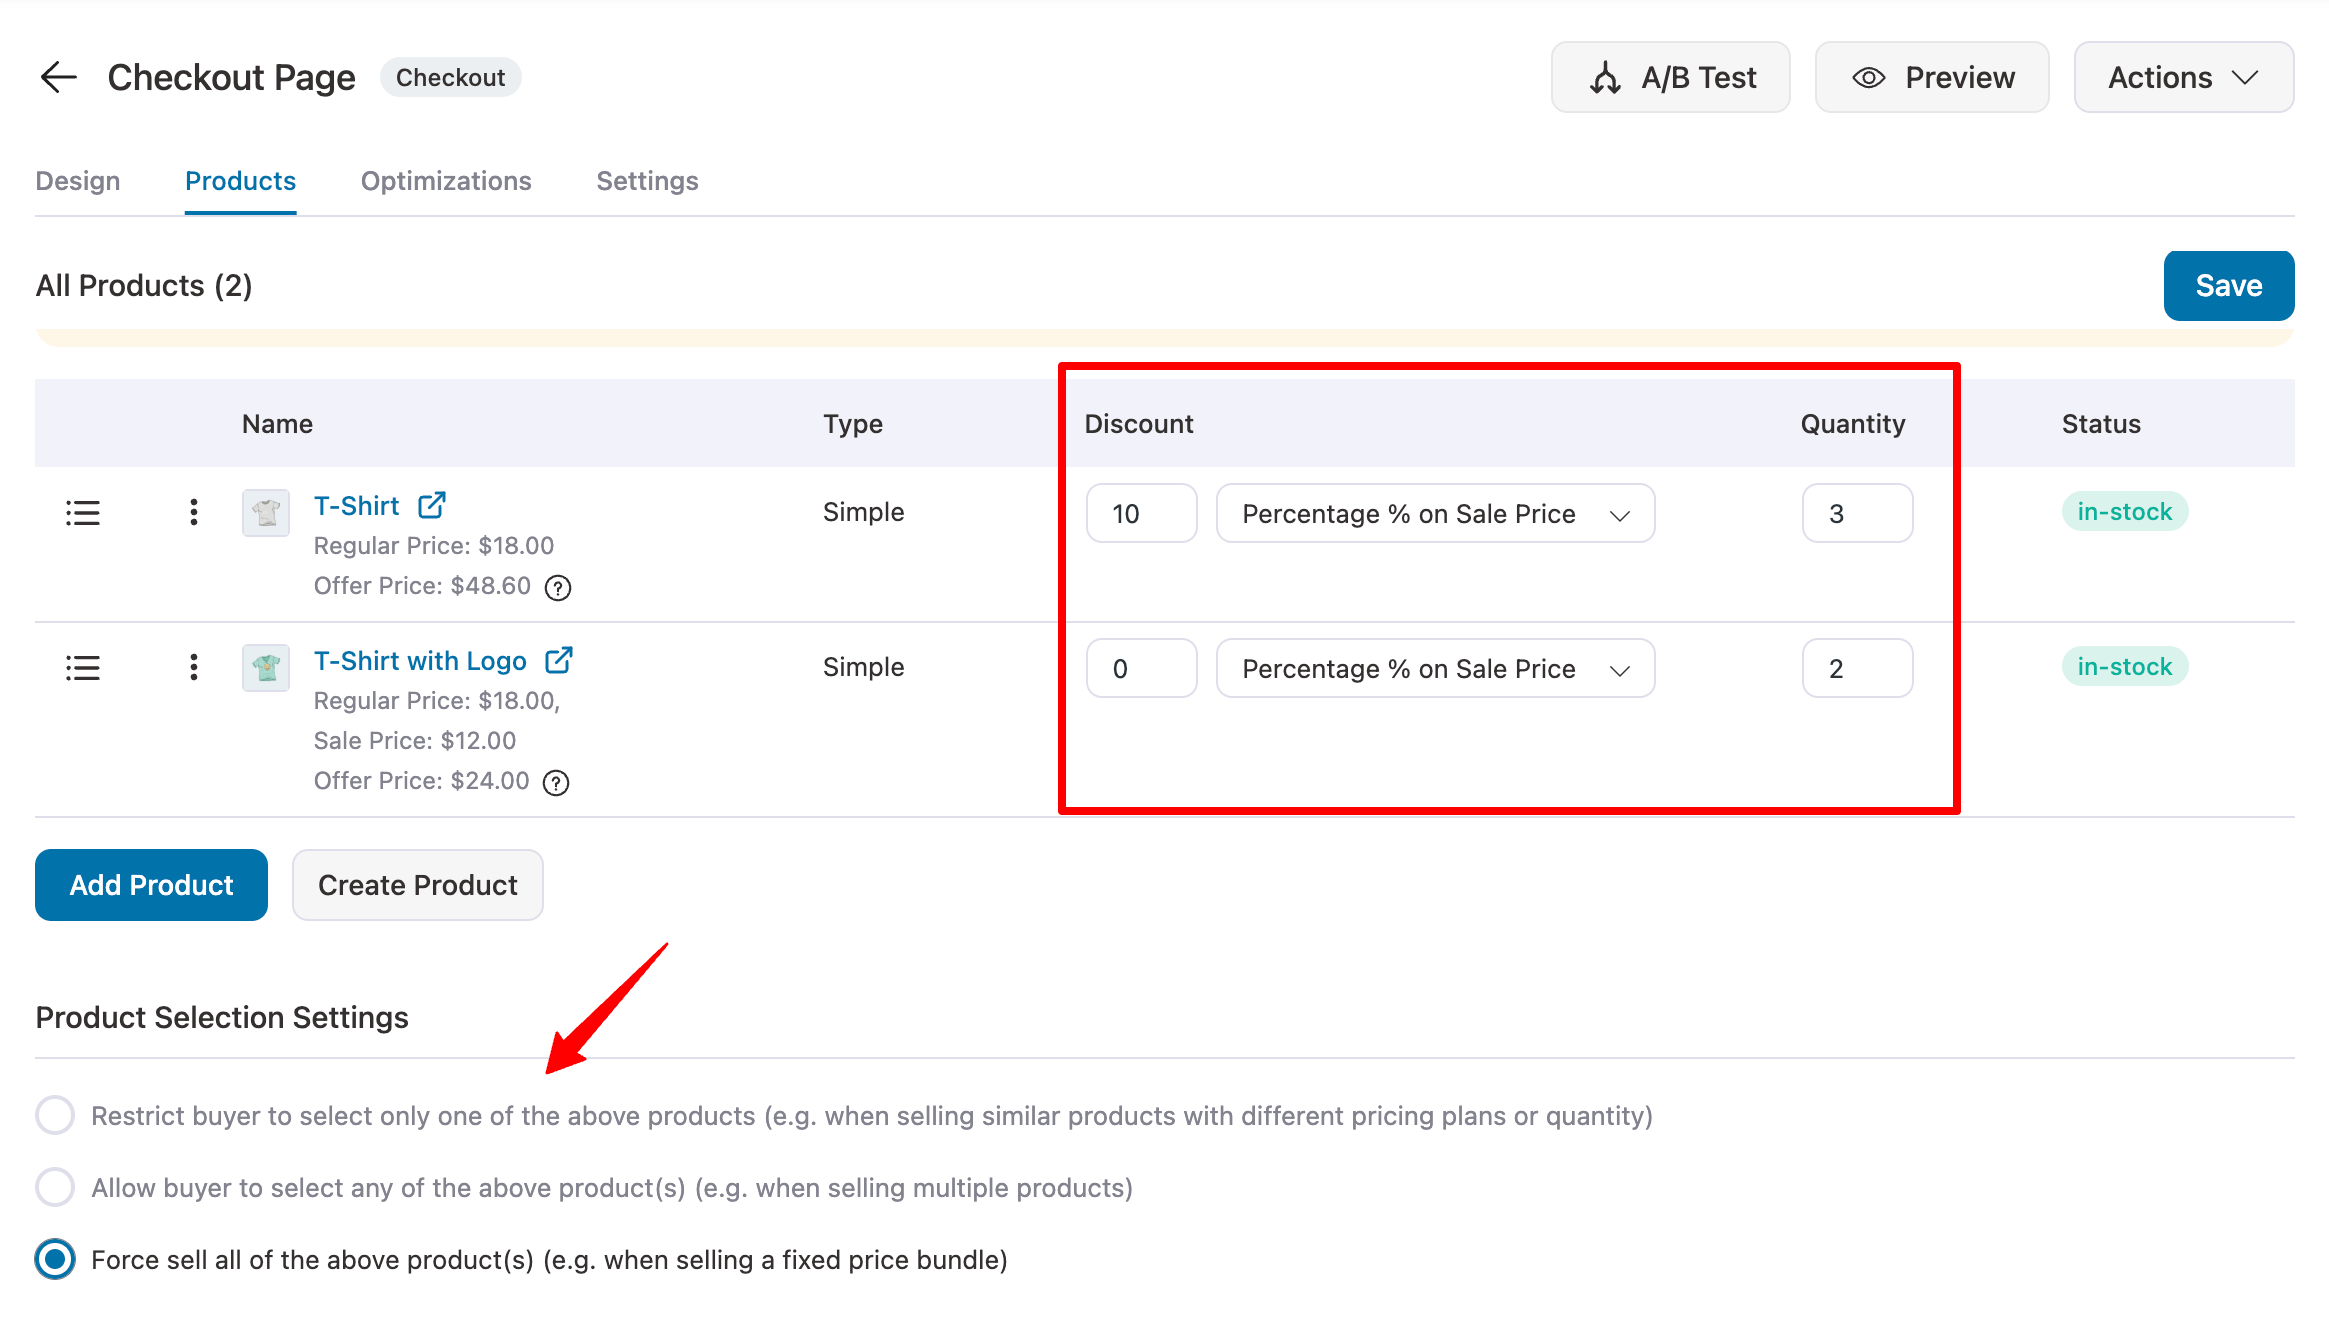Click the Status column header
The image size is (2329, 1322).
click(2101, 424)
